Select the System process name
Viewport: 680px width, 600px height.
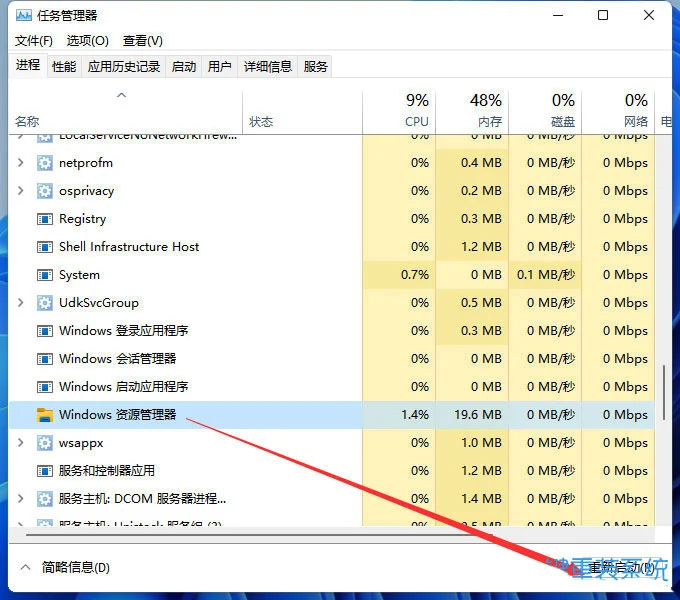coord(79,275)
